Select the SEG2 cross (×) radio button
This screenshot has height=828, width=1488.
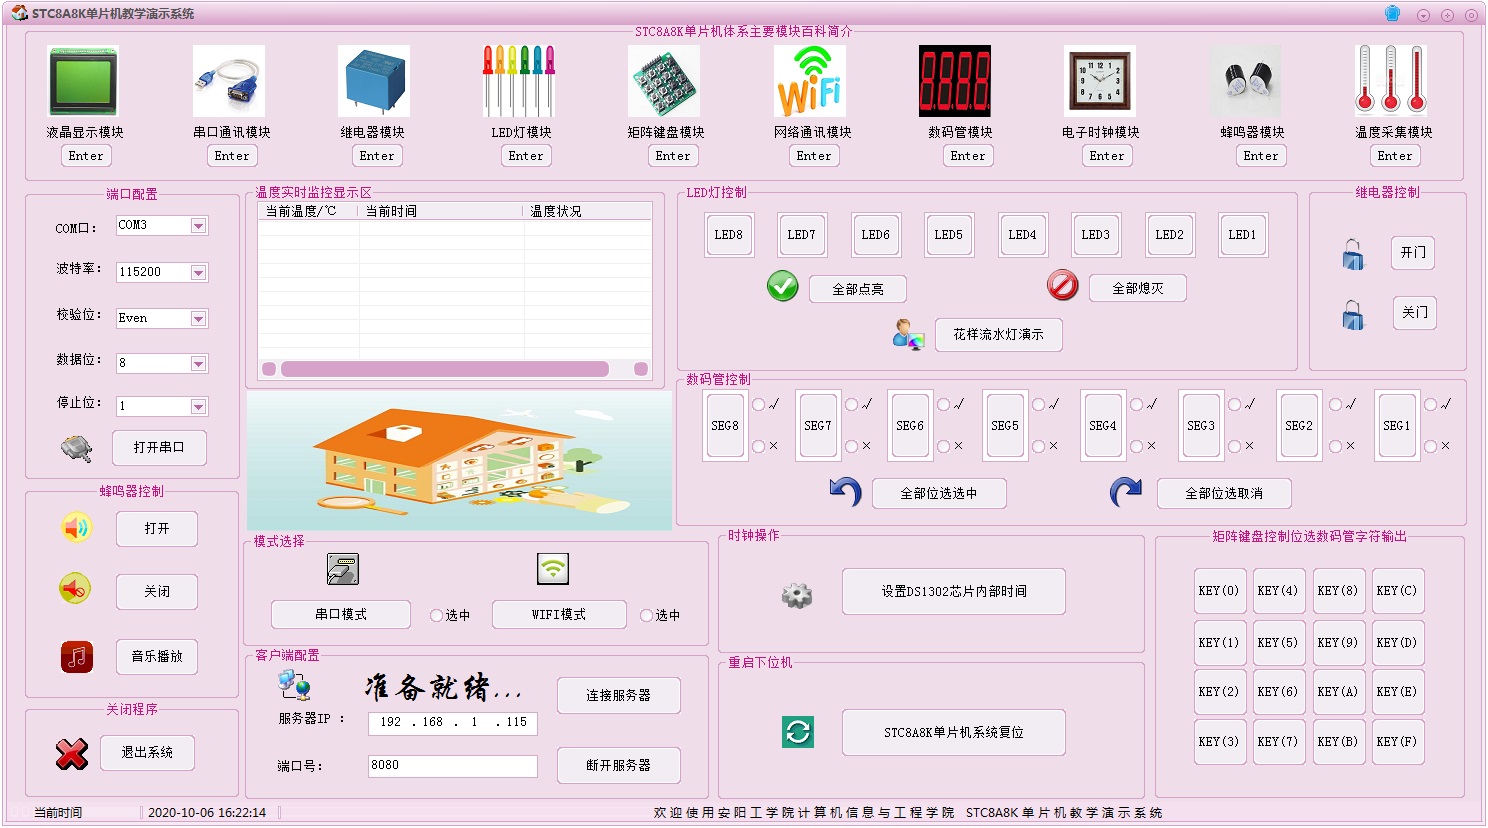coord(1336,446)
